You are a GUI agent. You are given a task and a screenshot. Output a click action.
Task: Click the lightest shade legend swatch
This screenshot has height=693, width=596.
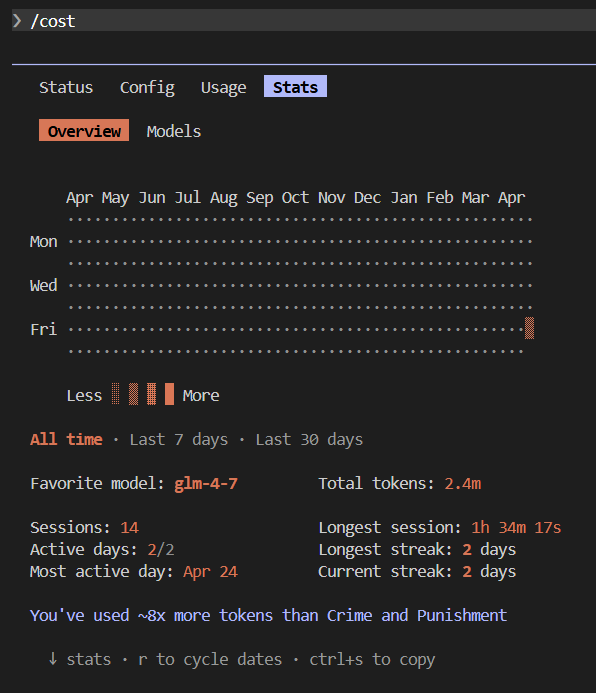[x=115, y=394]
